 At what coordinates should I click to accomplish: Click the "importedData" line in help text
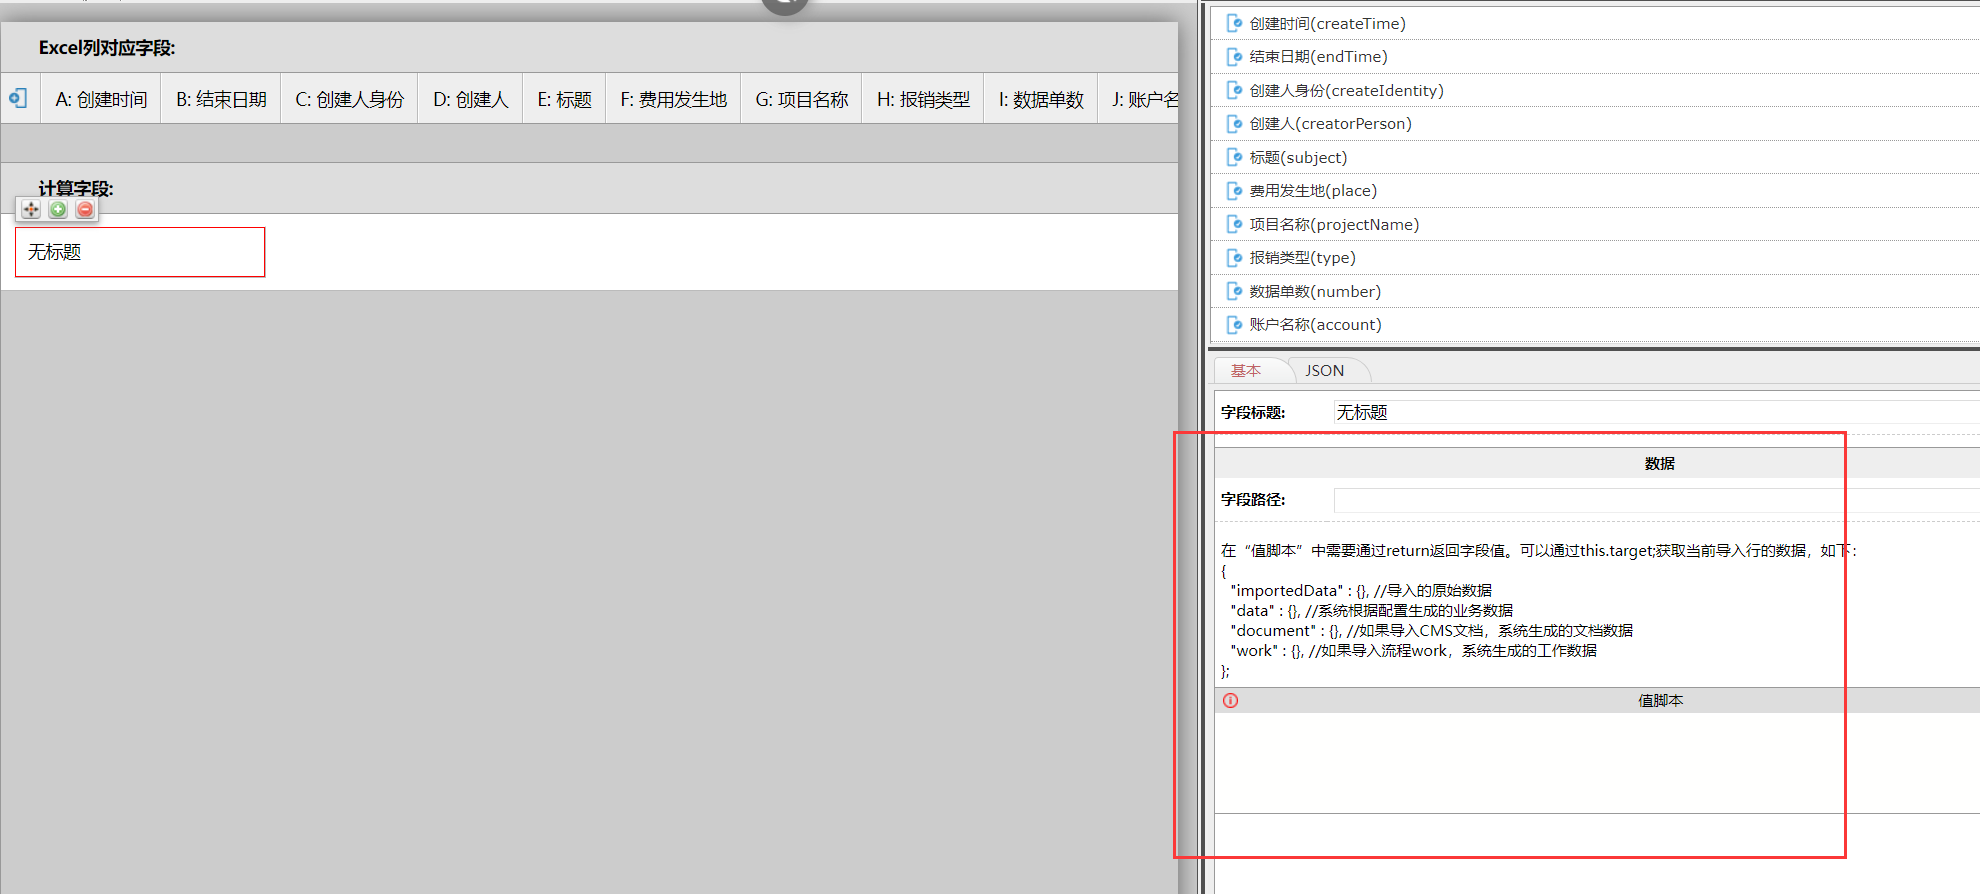(x=1361, y=591)
